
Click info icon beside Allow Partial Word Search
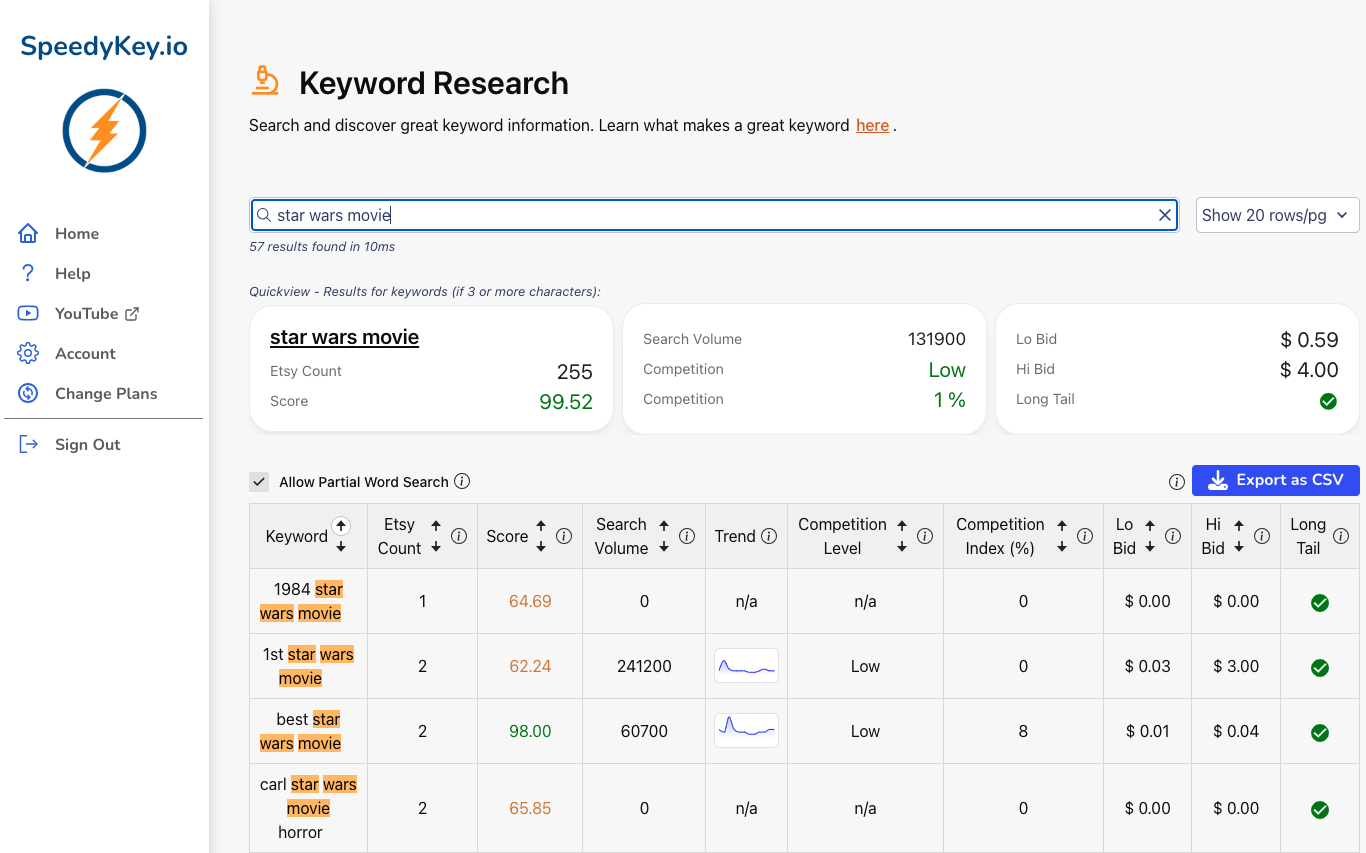pos(462,481)
